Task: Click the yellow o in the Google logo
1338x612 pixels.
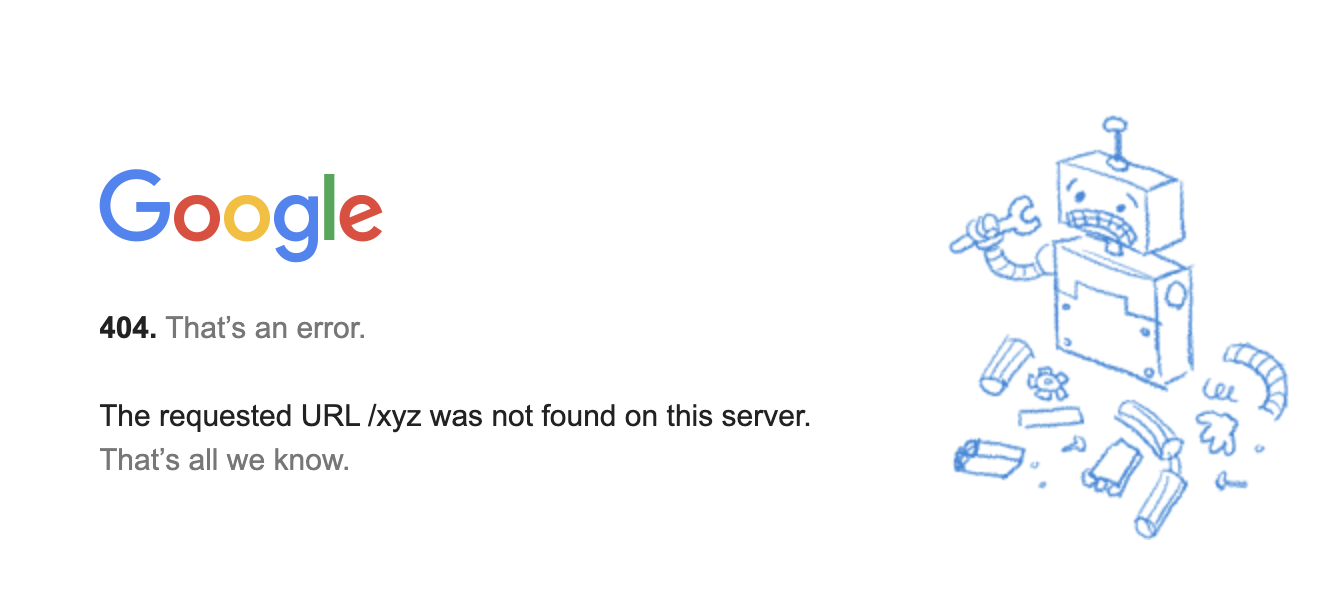Action: coord(246,217)
